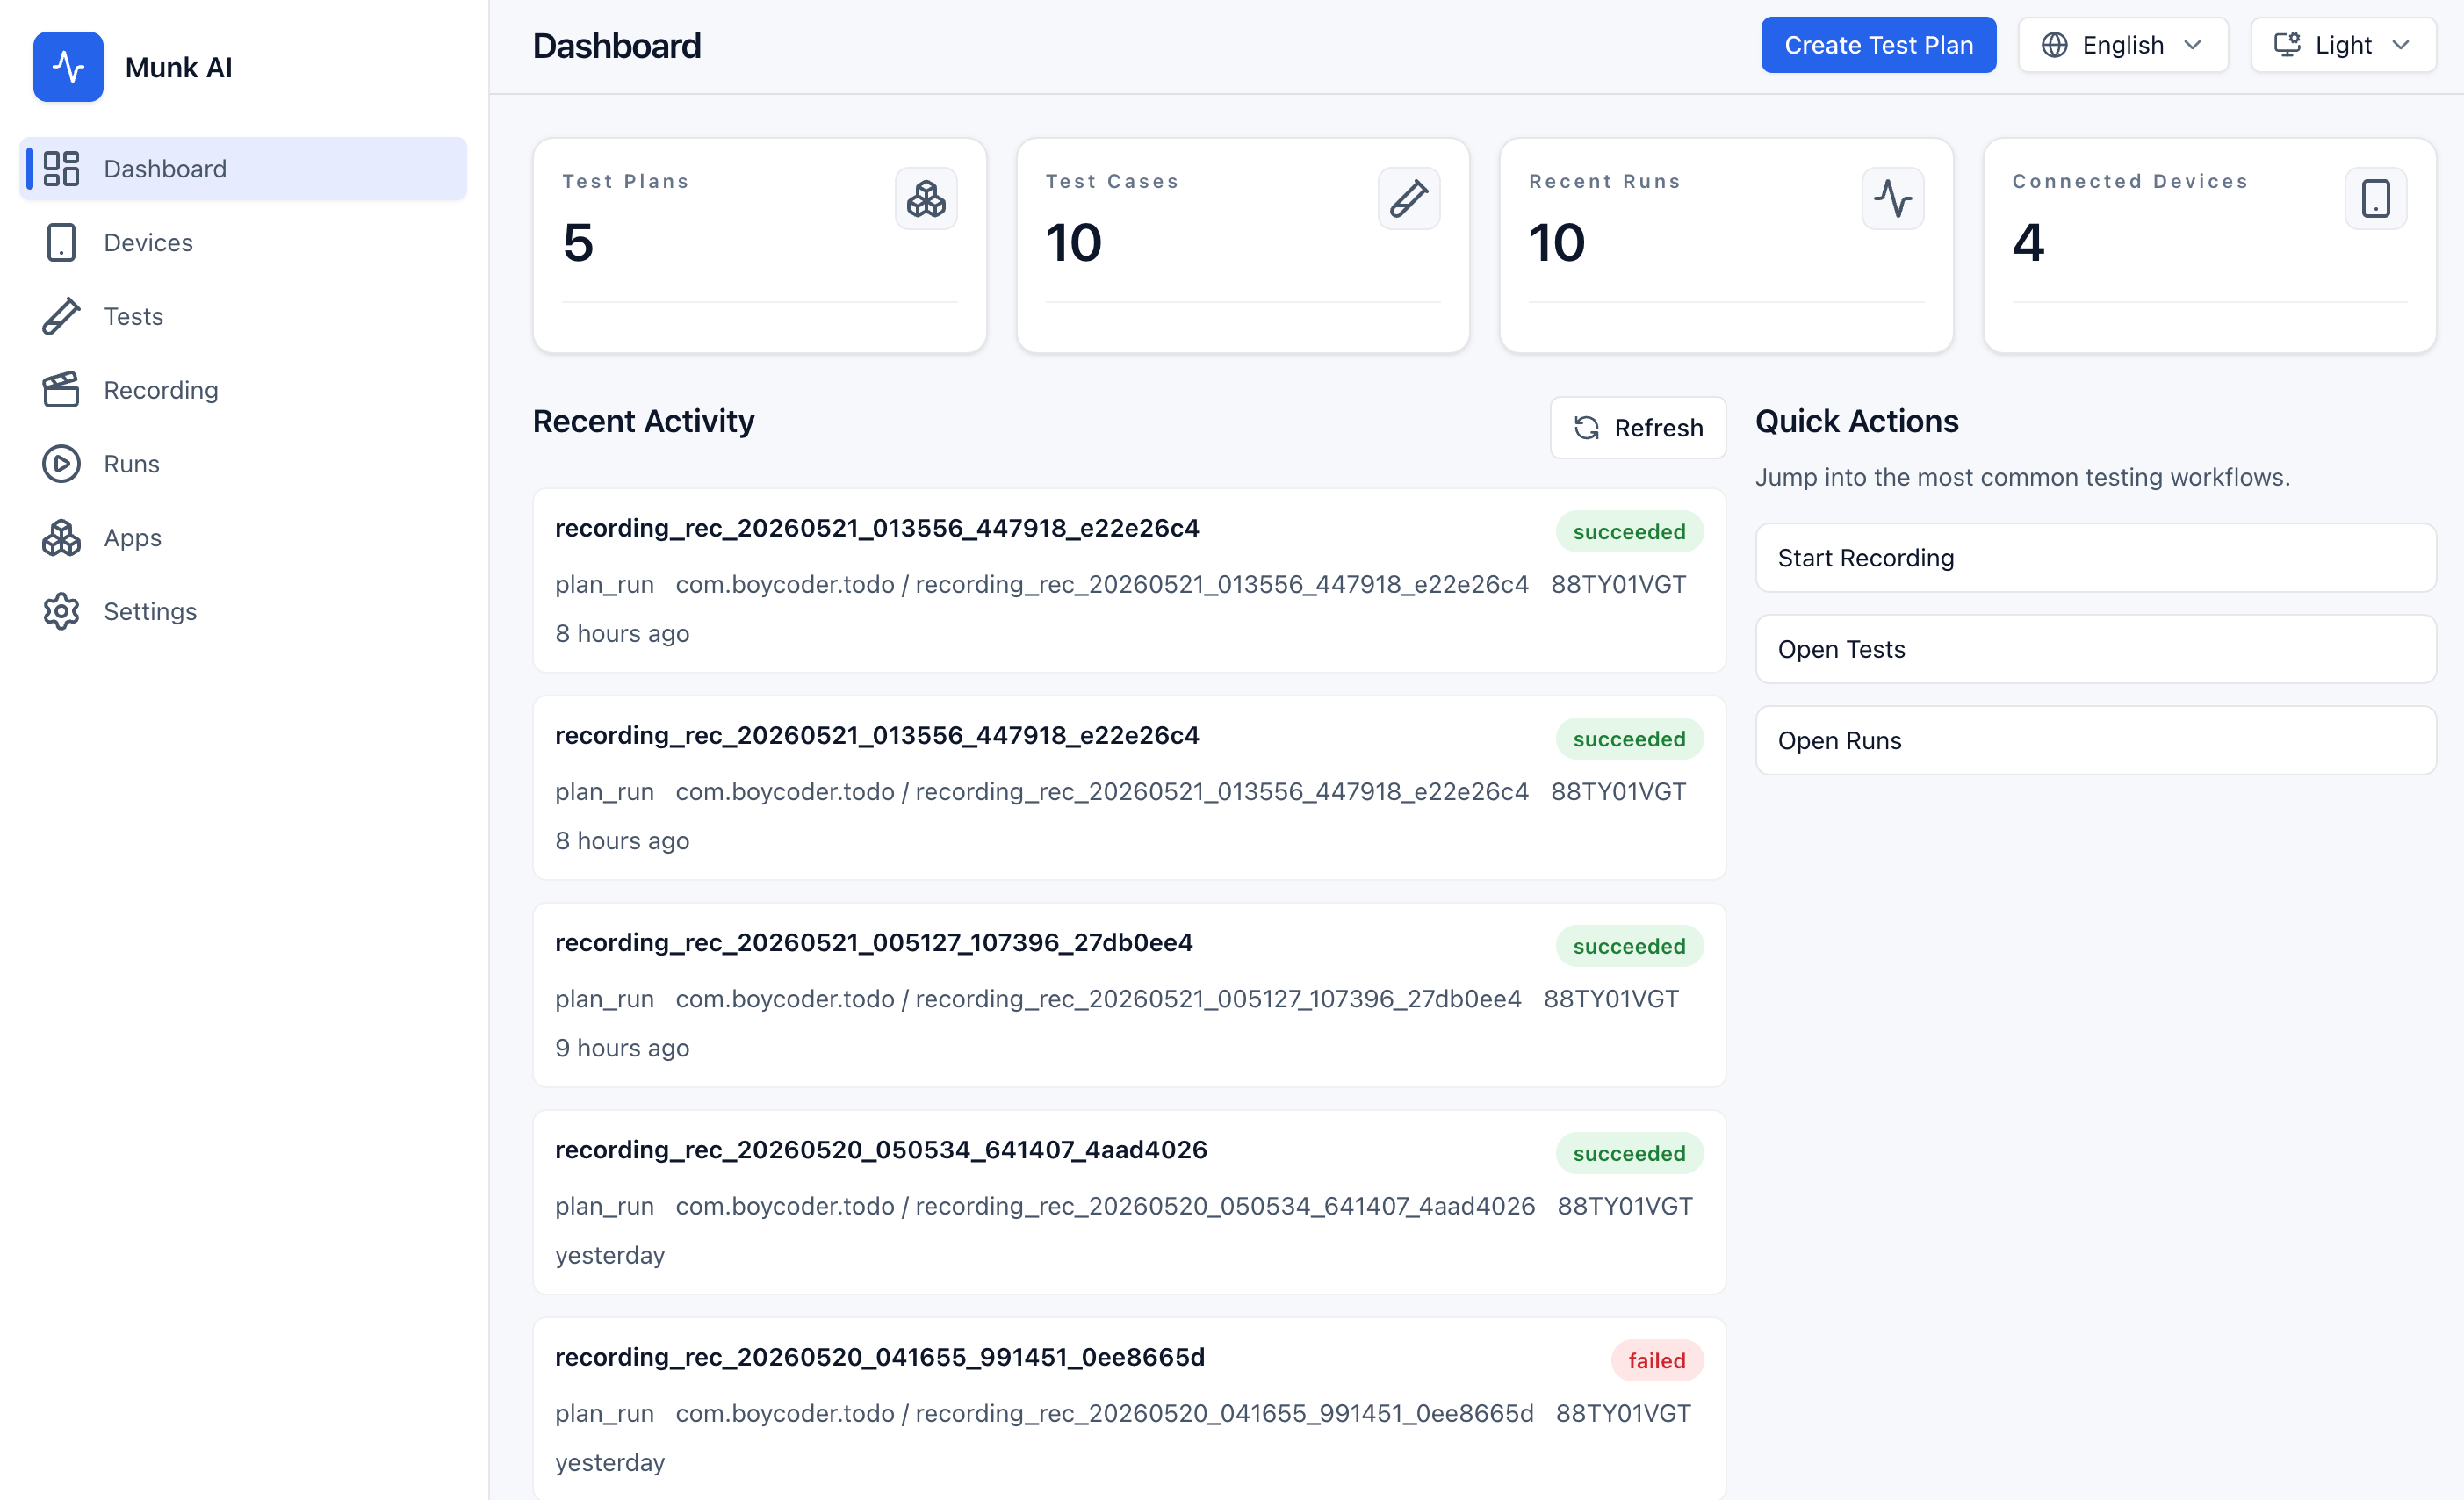Click the refresh arrows icon

click(x=1587, y=428)
